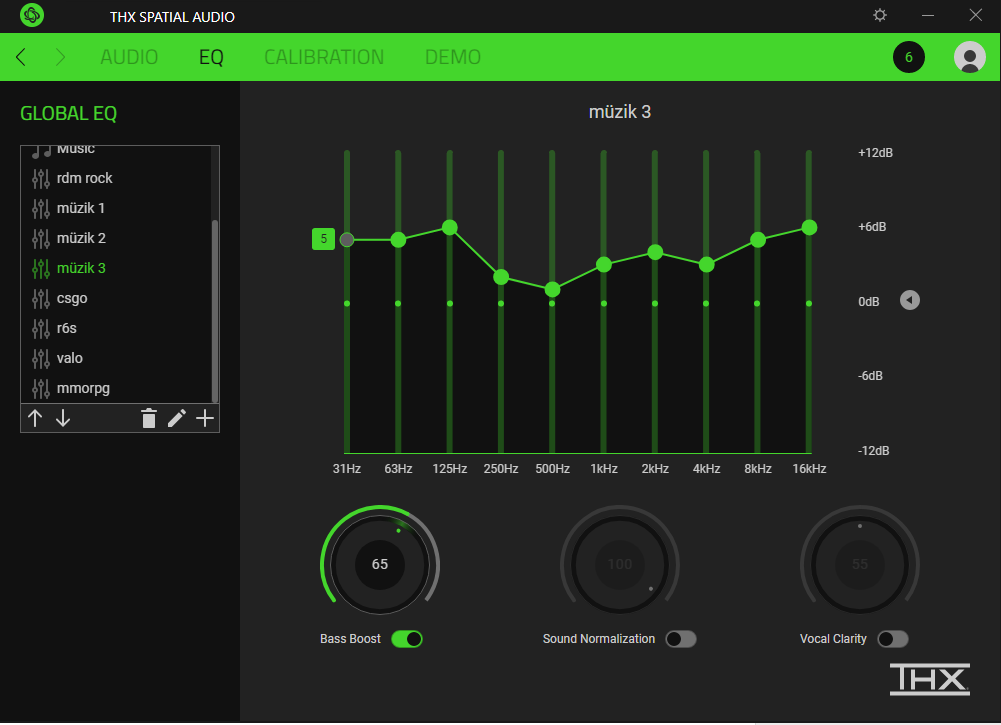Screen dimensions: 1001x725
Task: Click the 63Hz band slider handle
Action: pyautogui.click(x=398, y=239)
